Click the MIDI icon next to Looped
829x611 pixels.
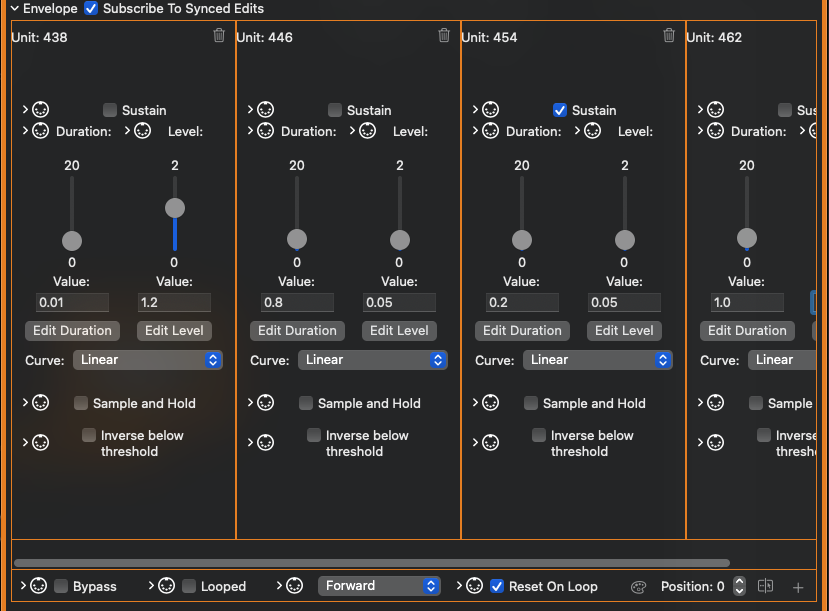click(167, 586)
